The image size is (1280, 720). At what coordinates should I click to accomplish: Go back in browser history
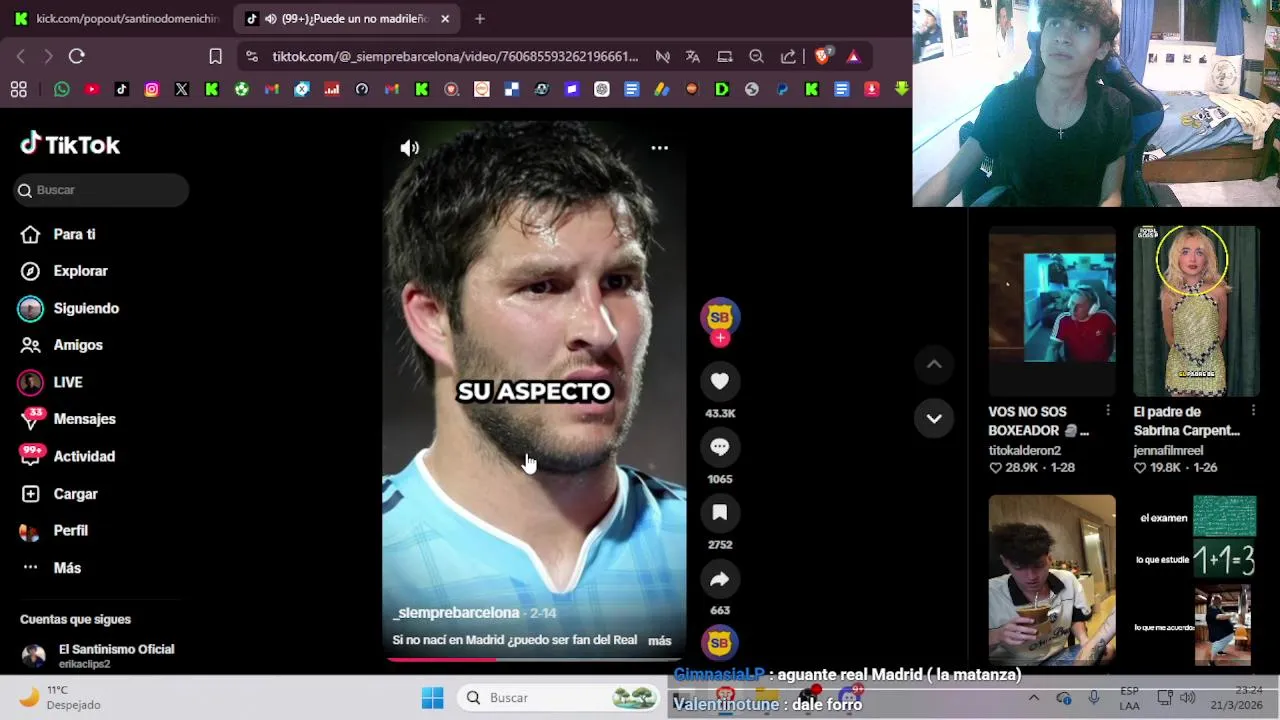pos(20,57)
